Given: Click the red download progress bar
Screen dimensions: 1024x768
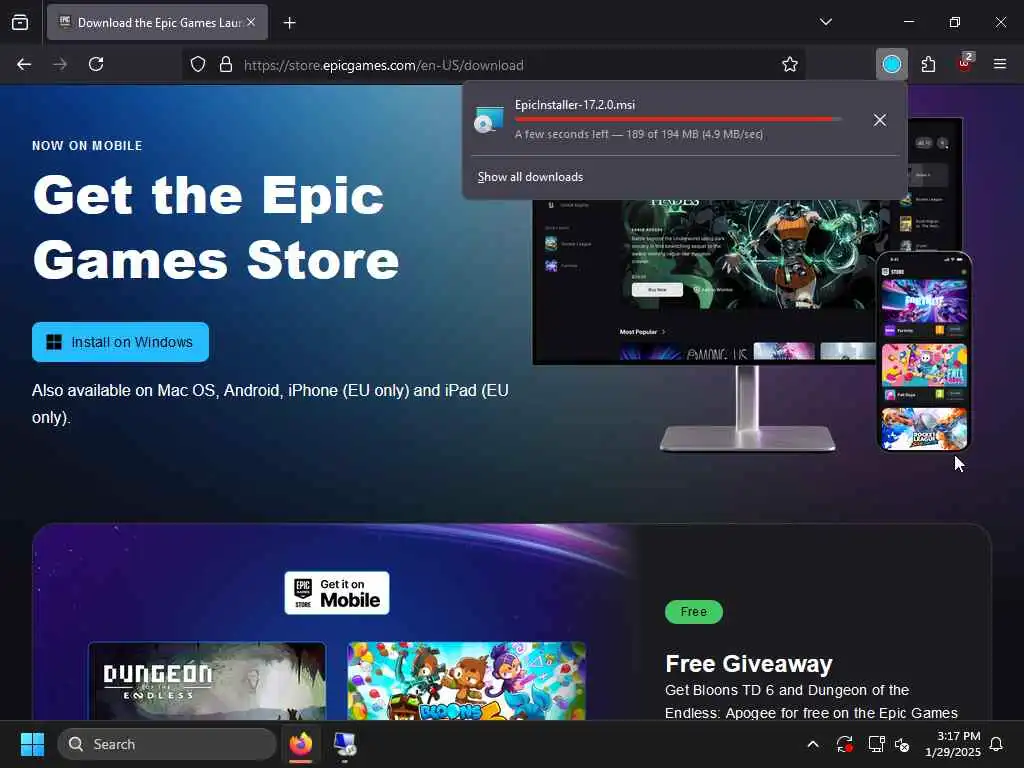Looking at the screenshot, I should click(677, 120).
